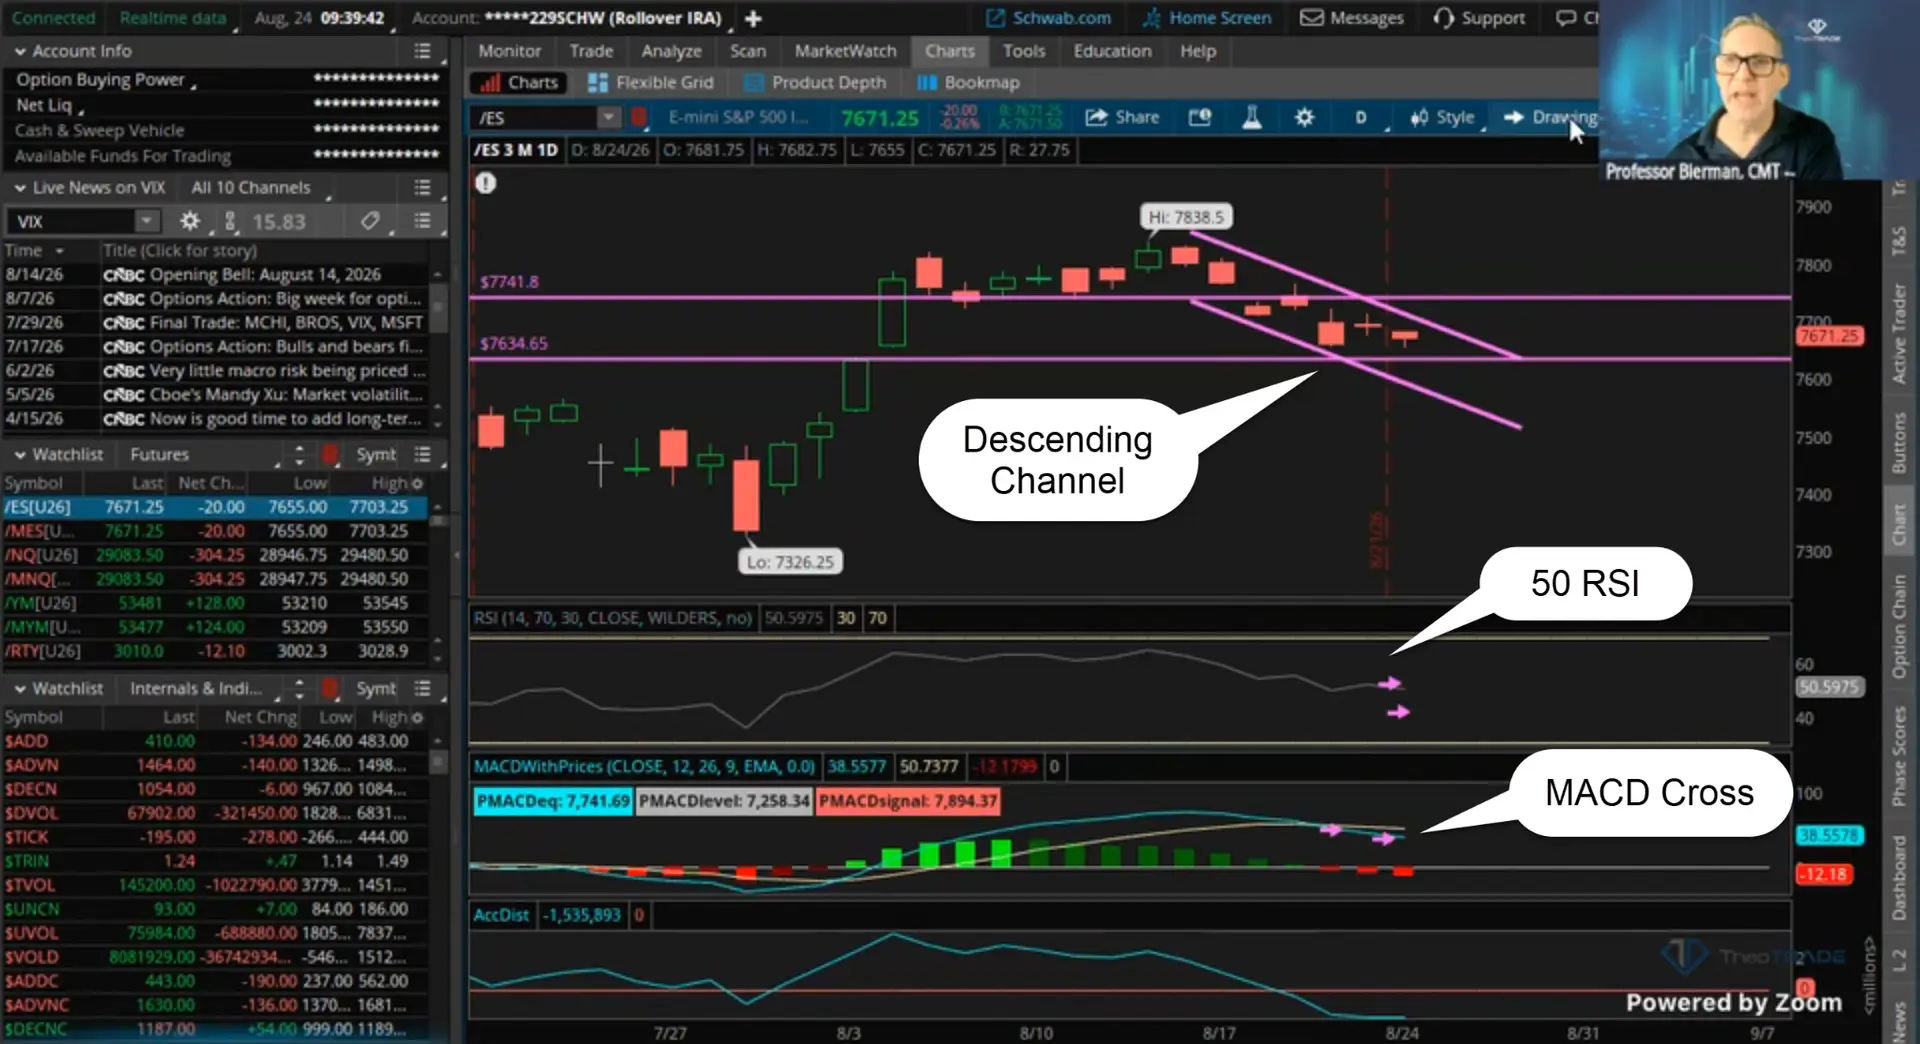Toggle the Buttons sidebar gadget
Screen dimensions: 1920x1044
1899,441
